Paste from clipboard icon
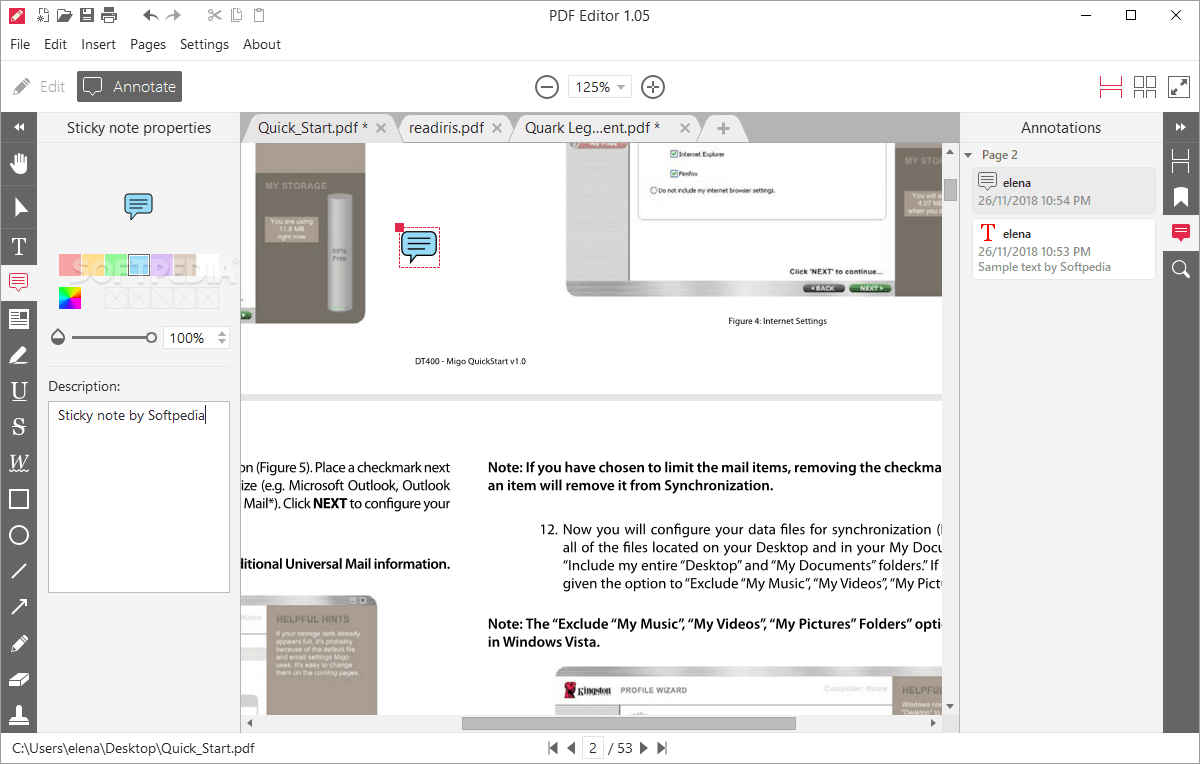 click(x=259, y=15)
